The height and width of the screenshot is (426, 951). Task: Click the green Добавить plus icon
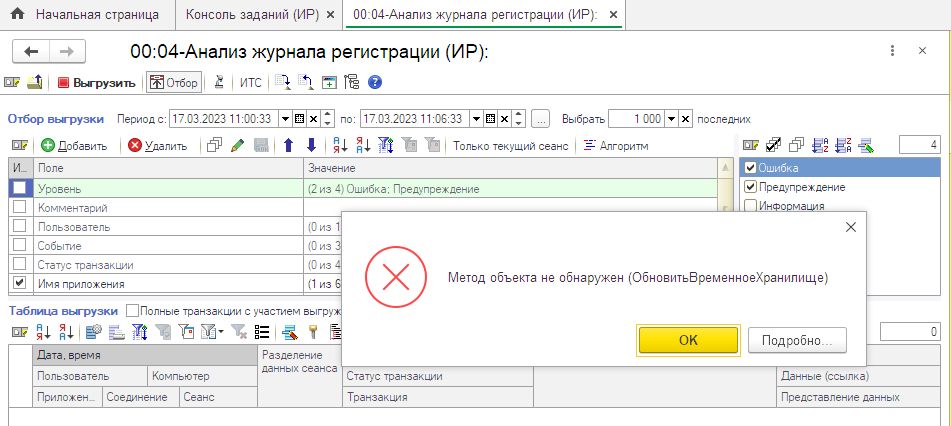click(x=47, y=146)
